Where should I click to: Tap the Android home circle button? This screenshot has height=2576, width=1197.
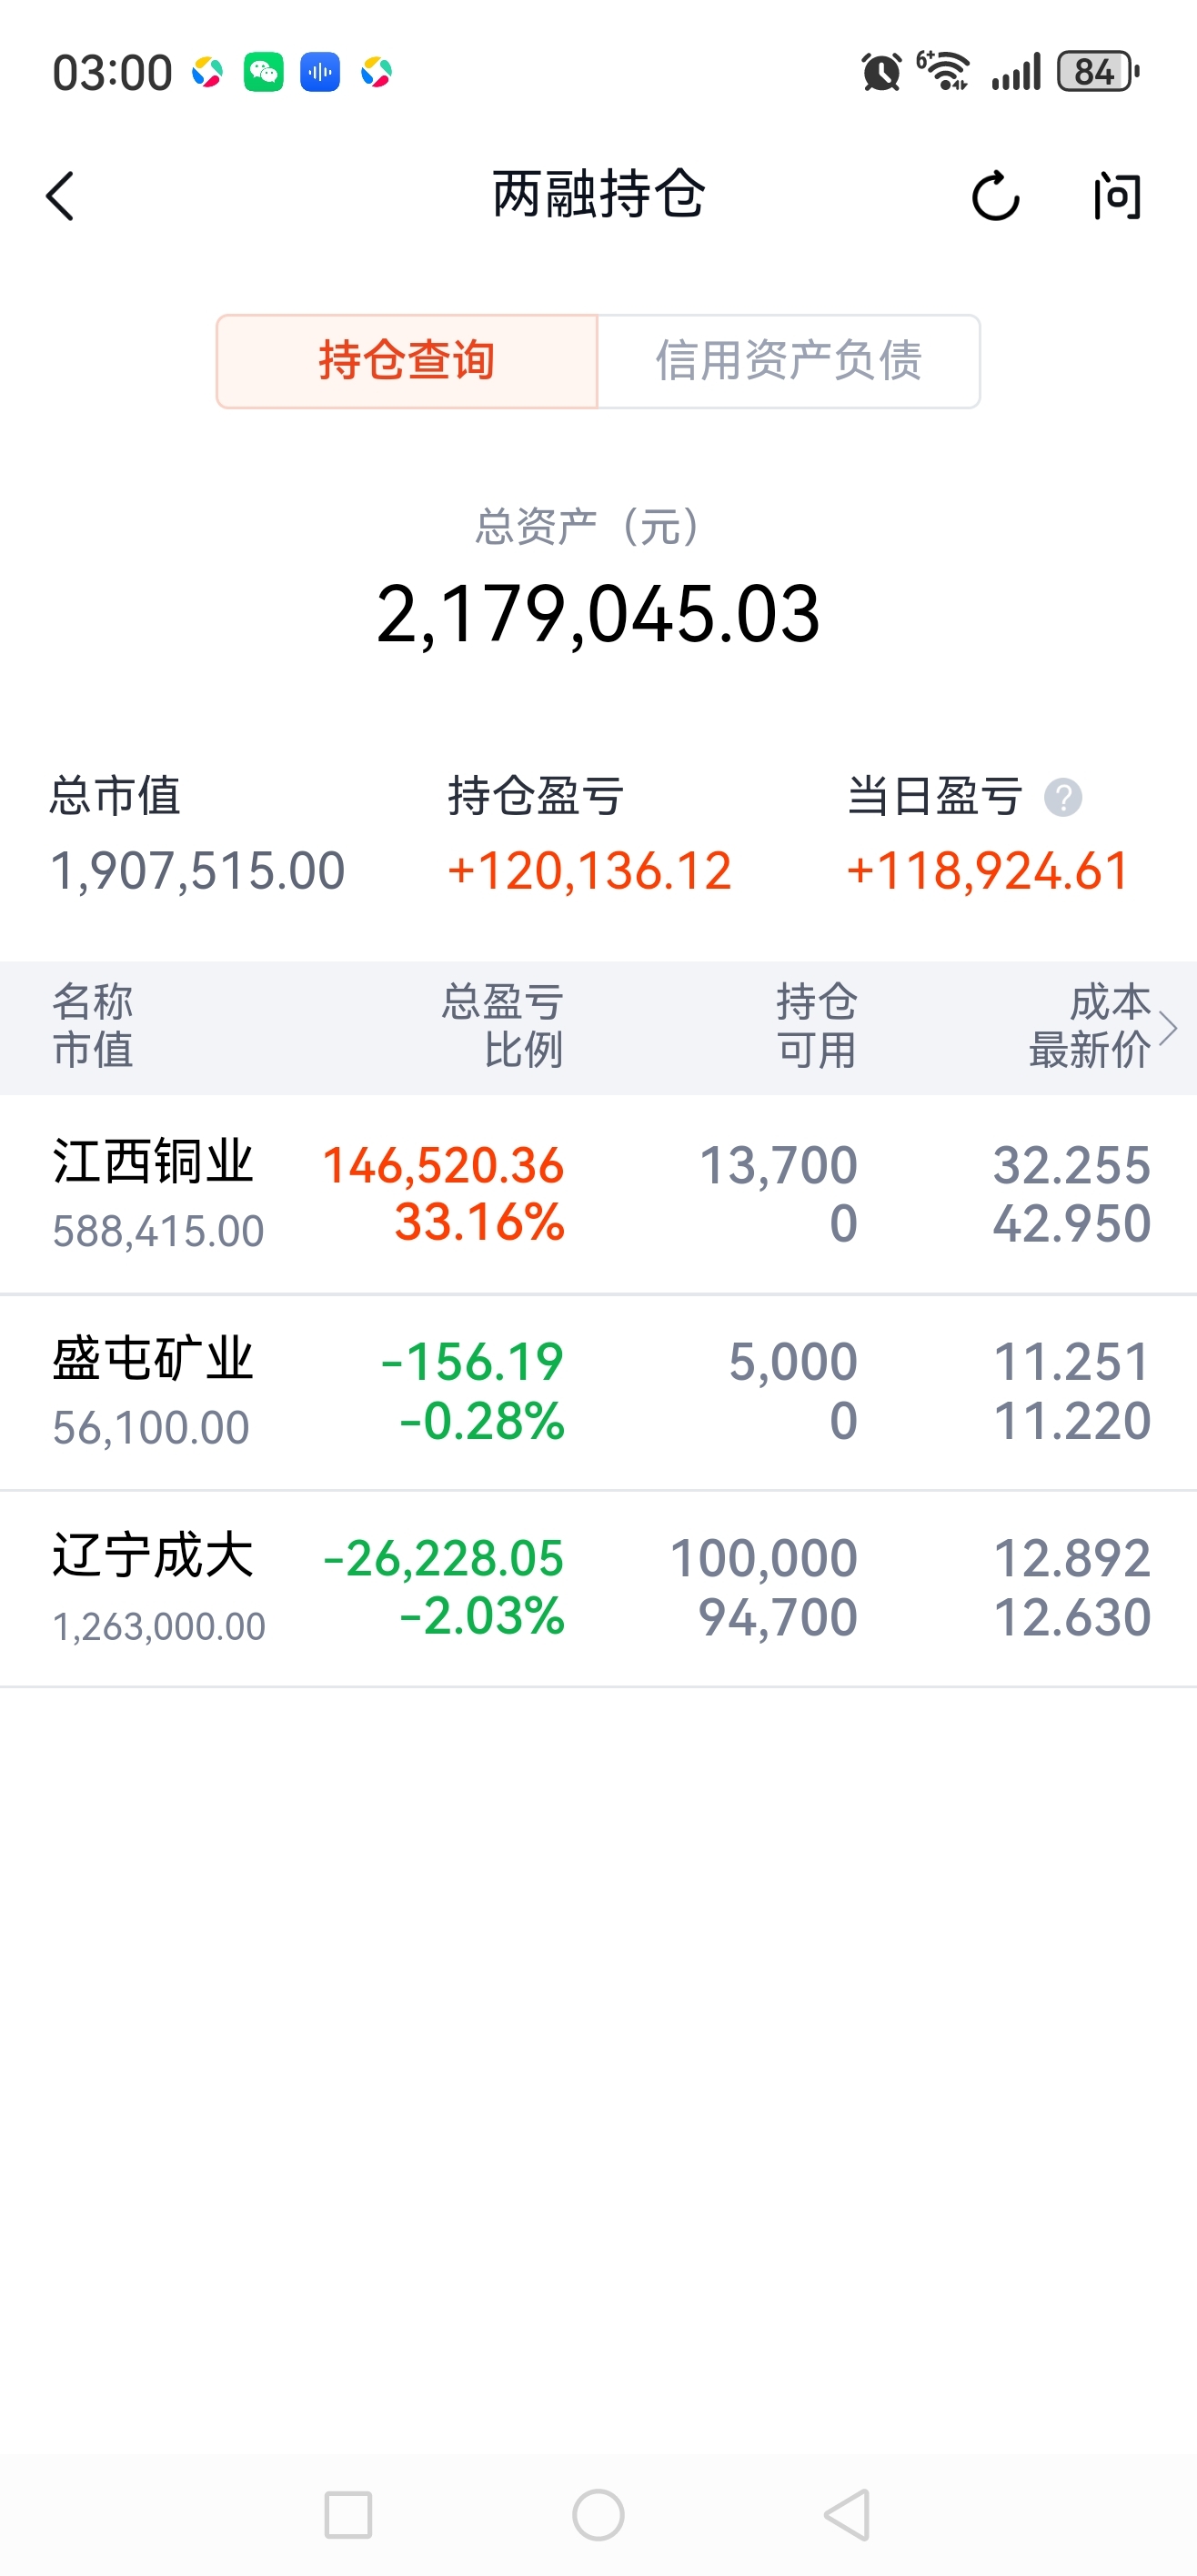(x=598, y=2514)
